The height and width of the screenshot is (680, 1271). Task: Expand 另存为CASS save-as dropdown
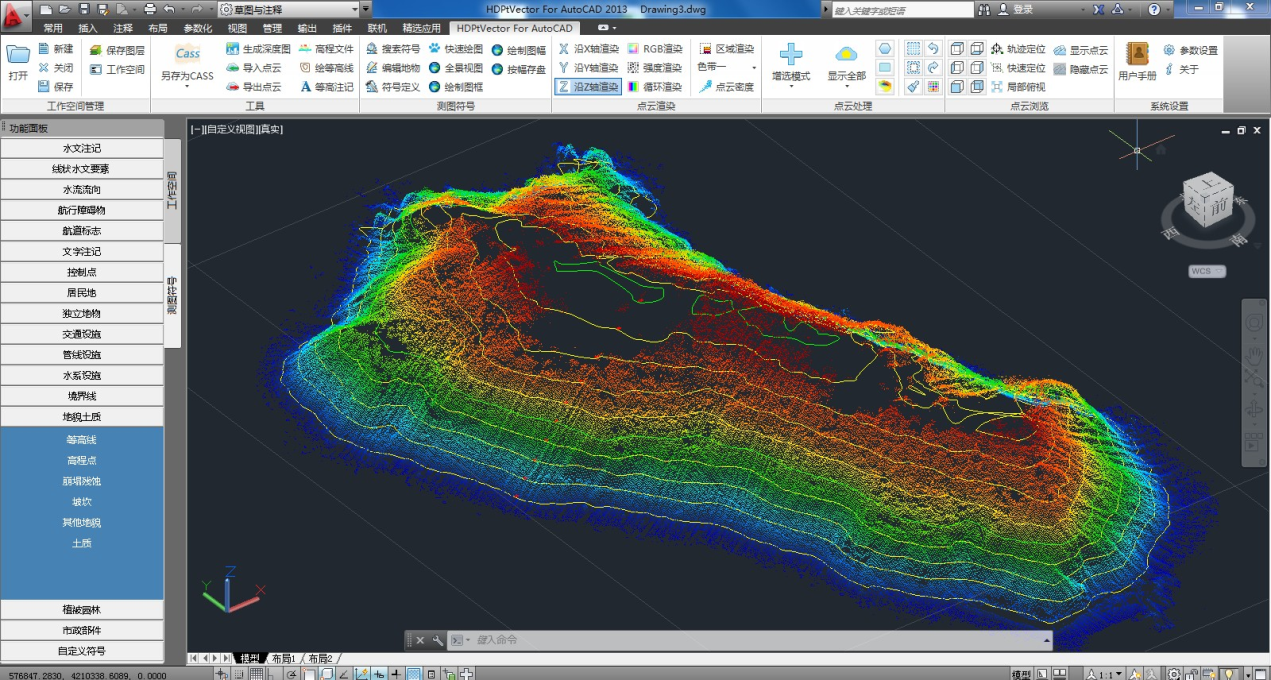pyautogui.click(x=187, y=87)
